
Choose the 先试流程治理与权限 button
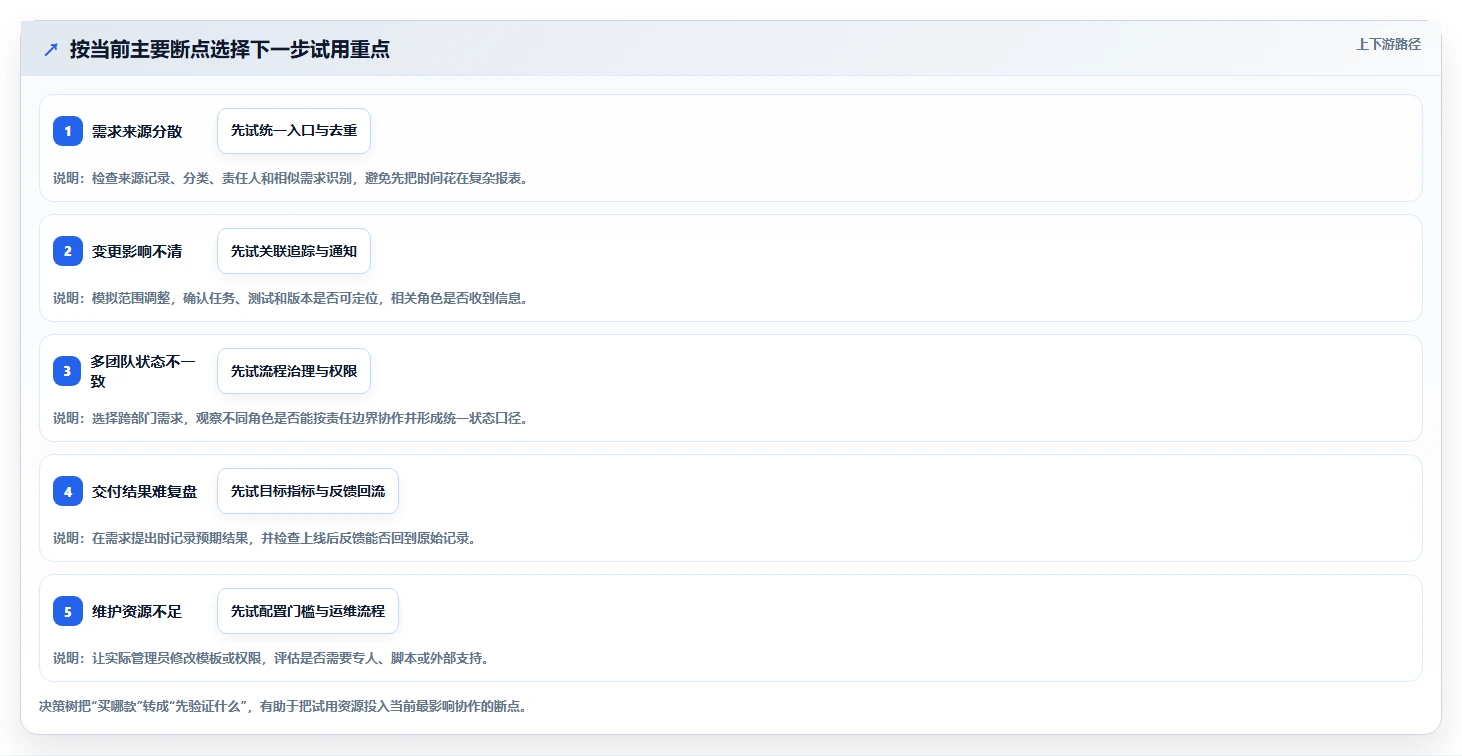(x=294, y=371)
